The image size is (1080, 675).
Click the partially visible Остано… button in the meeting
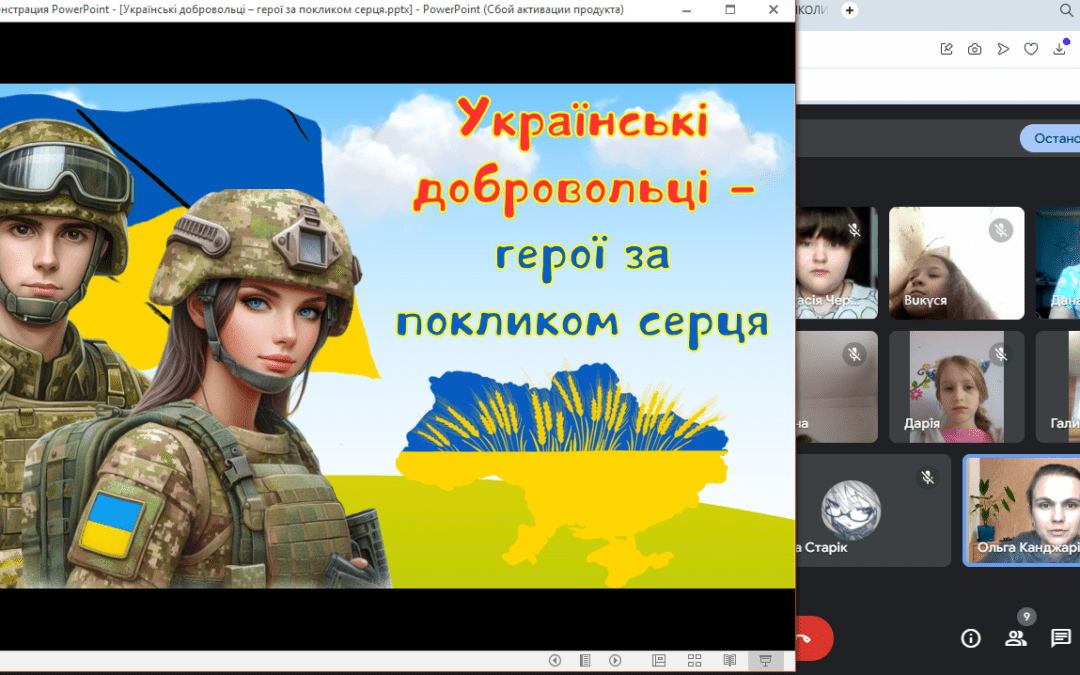[1050, 138]
